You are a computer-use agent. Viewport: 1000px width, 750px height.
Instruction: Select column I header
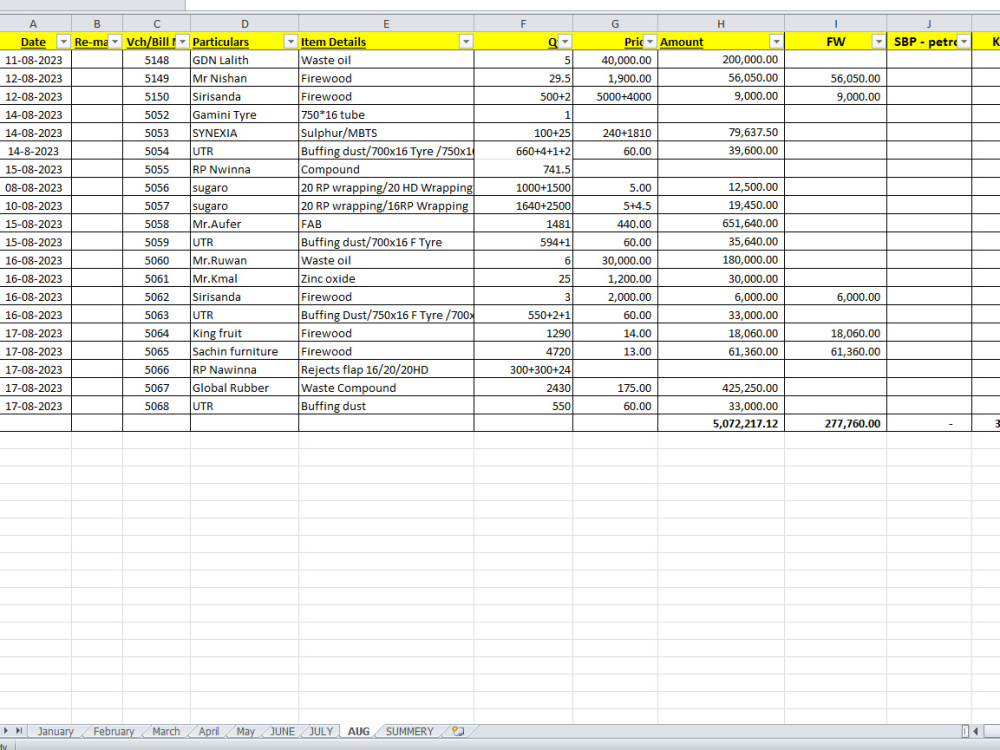[835, 24]
